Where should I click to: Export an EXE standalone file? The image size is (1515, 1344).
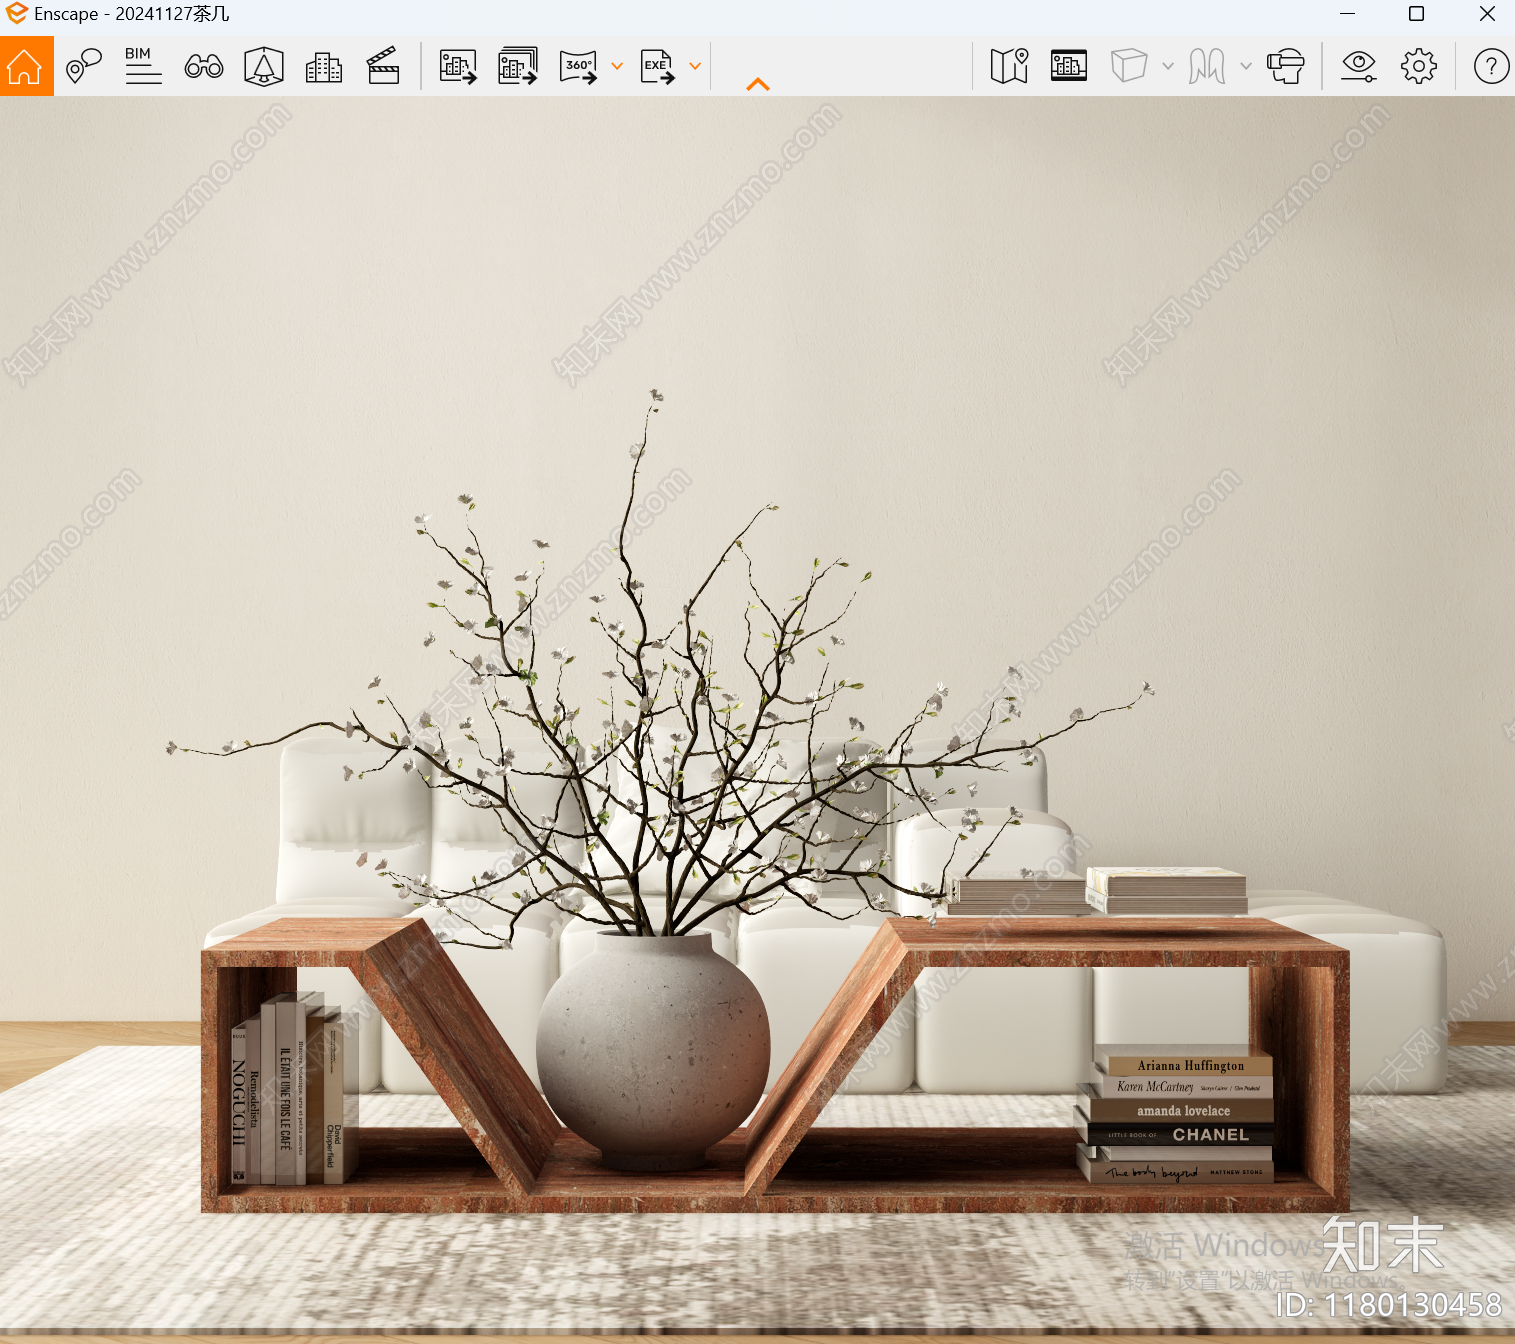pos(657,66)
